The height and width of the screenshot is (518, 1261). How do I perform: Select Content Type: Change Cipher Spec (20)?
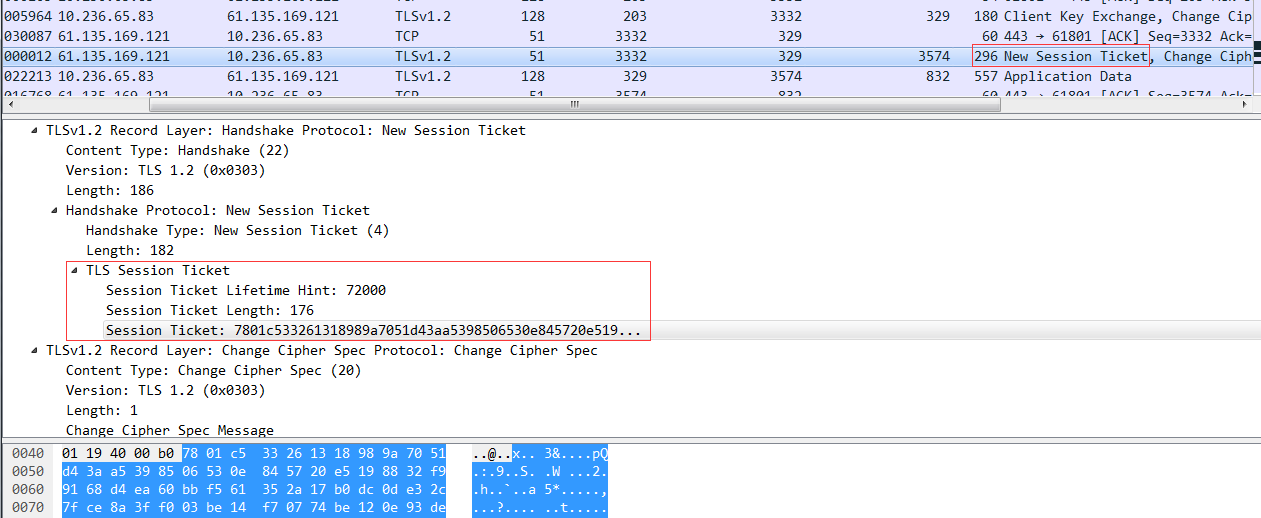(x=214, y=370)
